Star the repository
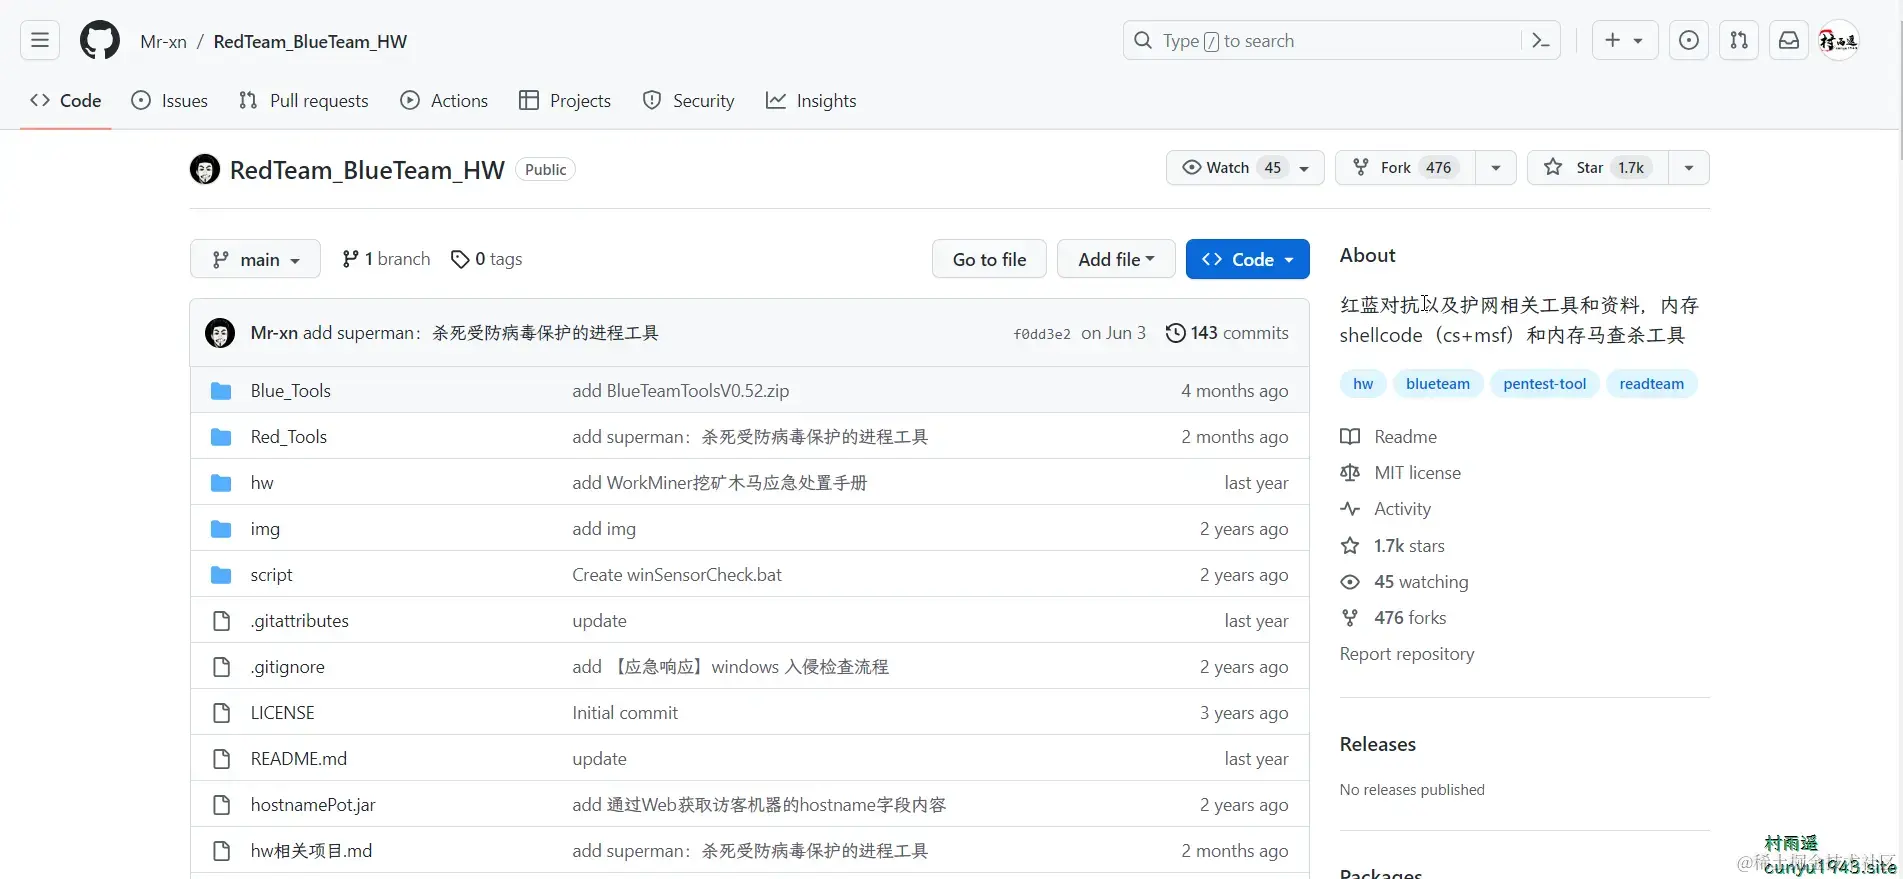This screenshot has height=879, width=1903. tap(1597, 168)
